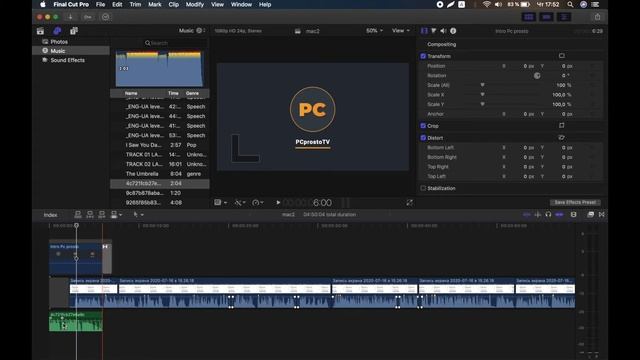Click the audio waveform preview thumbnail
640x360 pixels.
pos(160,68)
